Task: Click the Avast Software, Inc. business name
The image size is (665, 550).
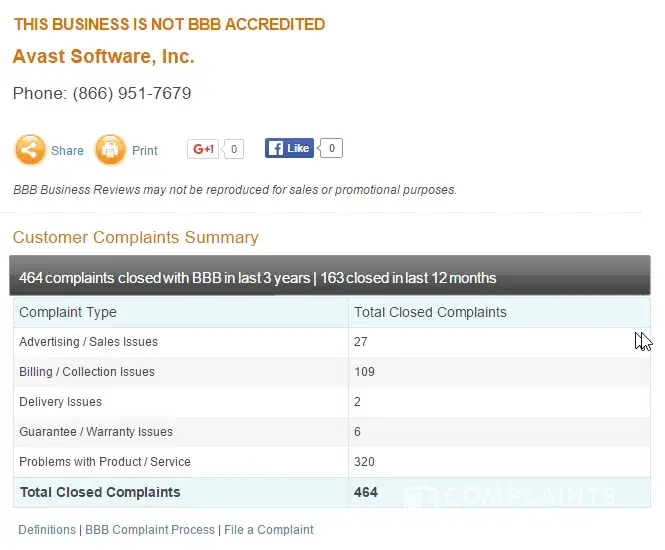Action: click(x=103, y=57)
